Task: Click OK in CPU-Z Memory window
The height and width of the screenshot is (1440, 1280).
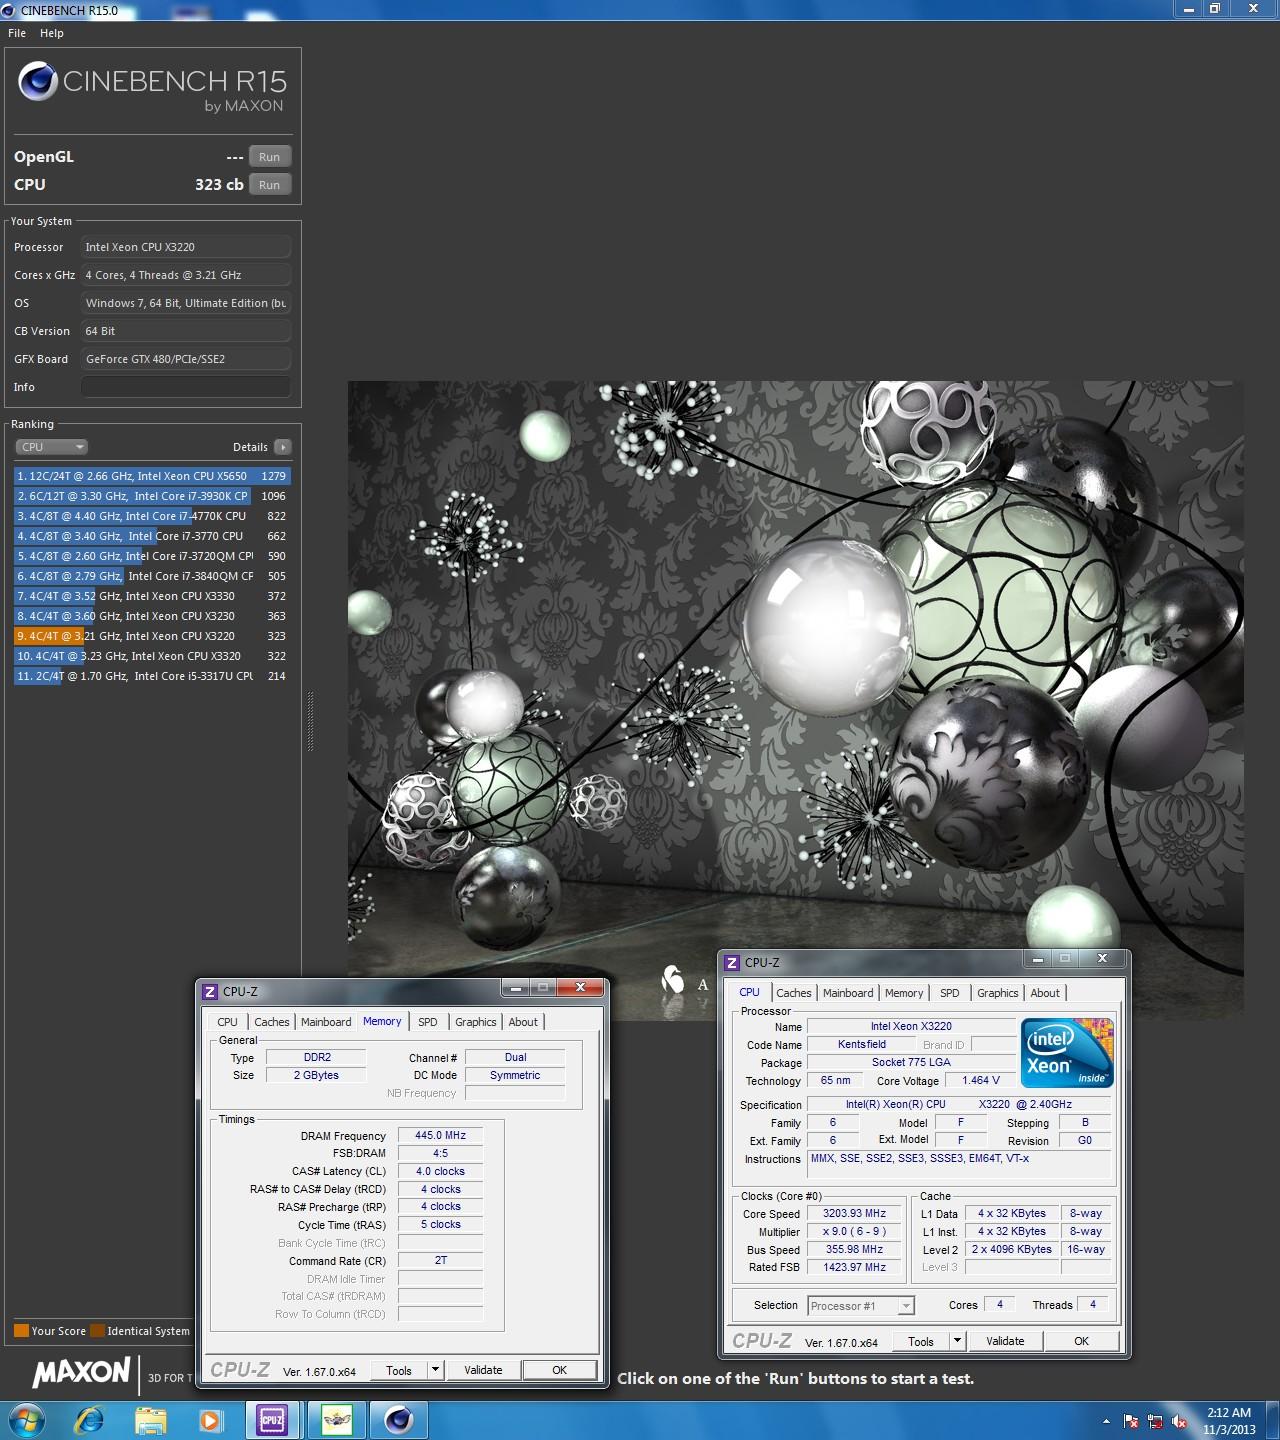Action: tap(559, 1370)
